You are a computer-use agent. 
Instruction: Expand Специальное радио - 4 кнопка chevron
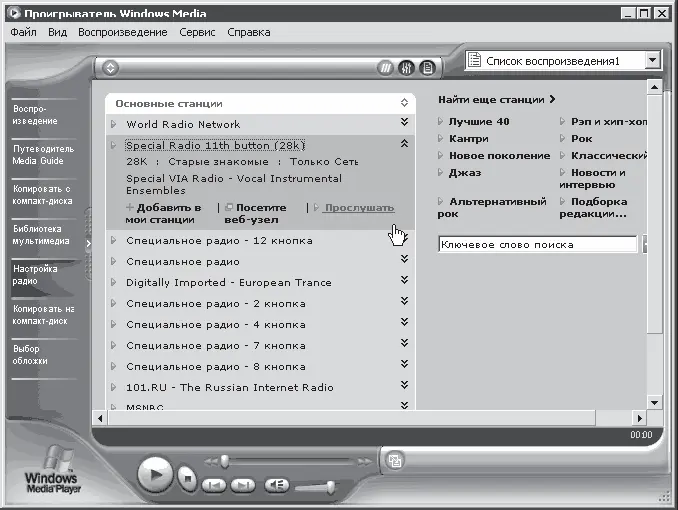404,322
